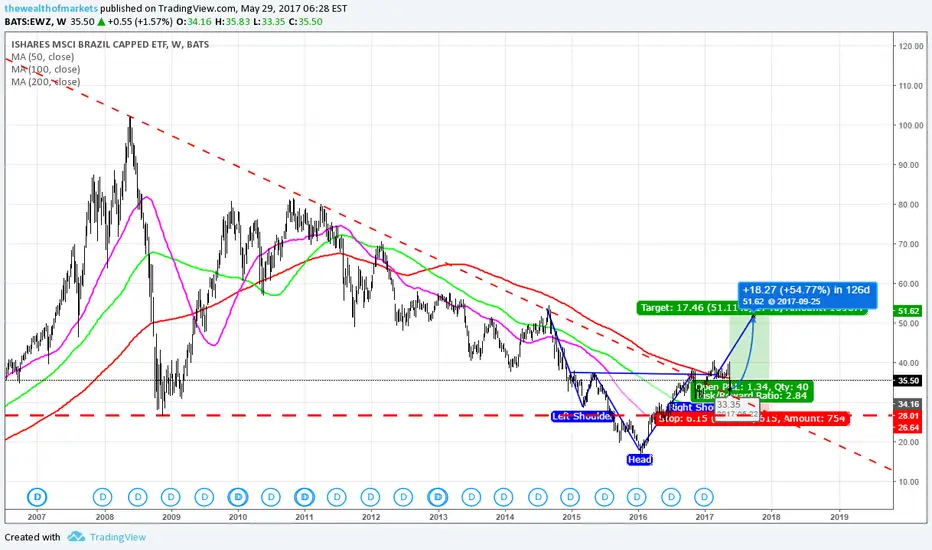Click the 2019 label on the time axis
The width and height of the screenshot is (932, 550).
(x=839, y=517)
